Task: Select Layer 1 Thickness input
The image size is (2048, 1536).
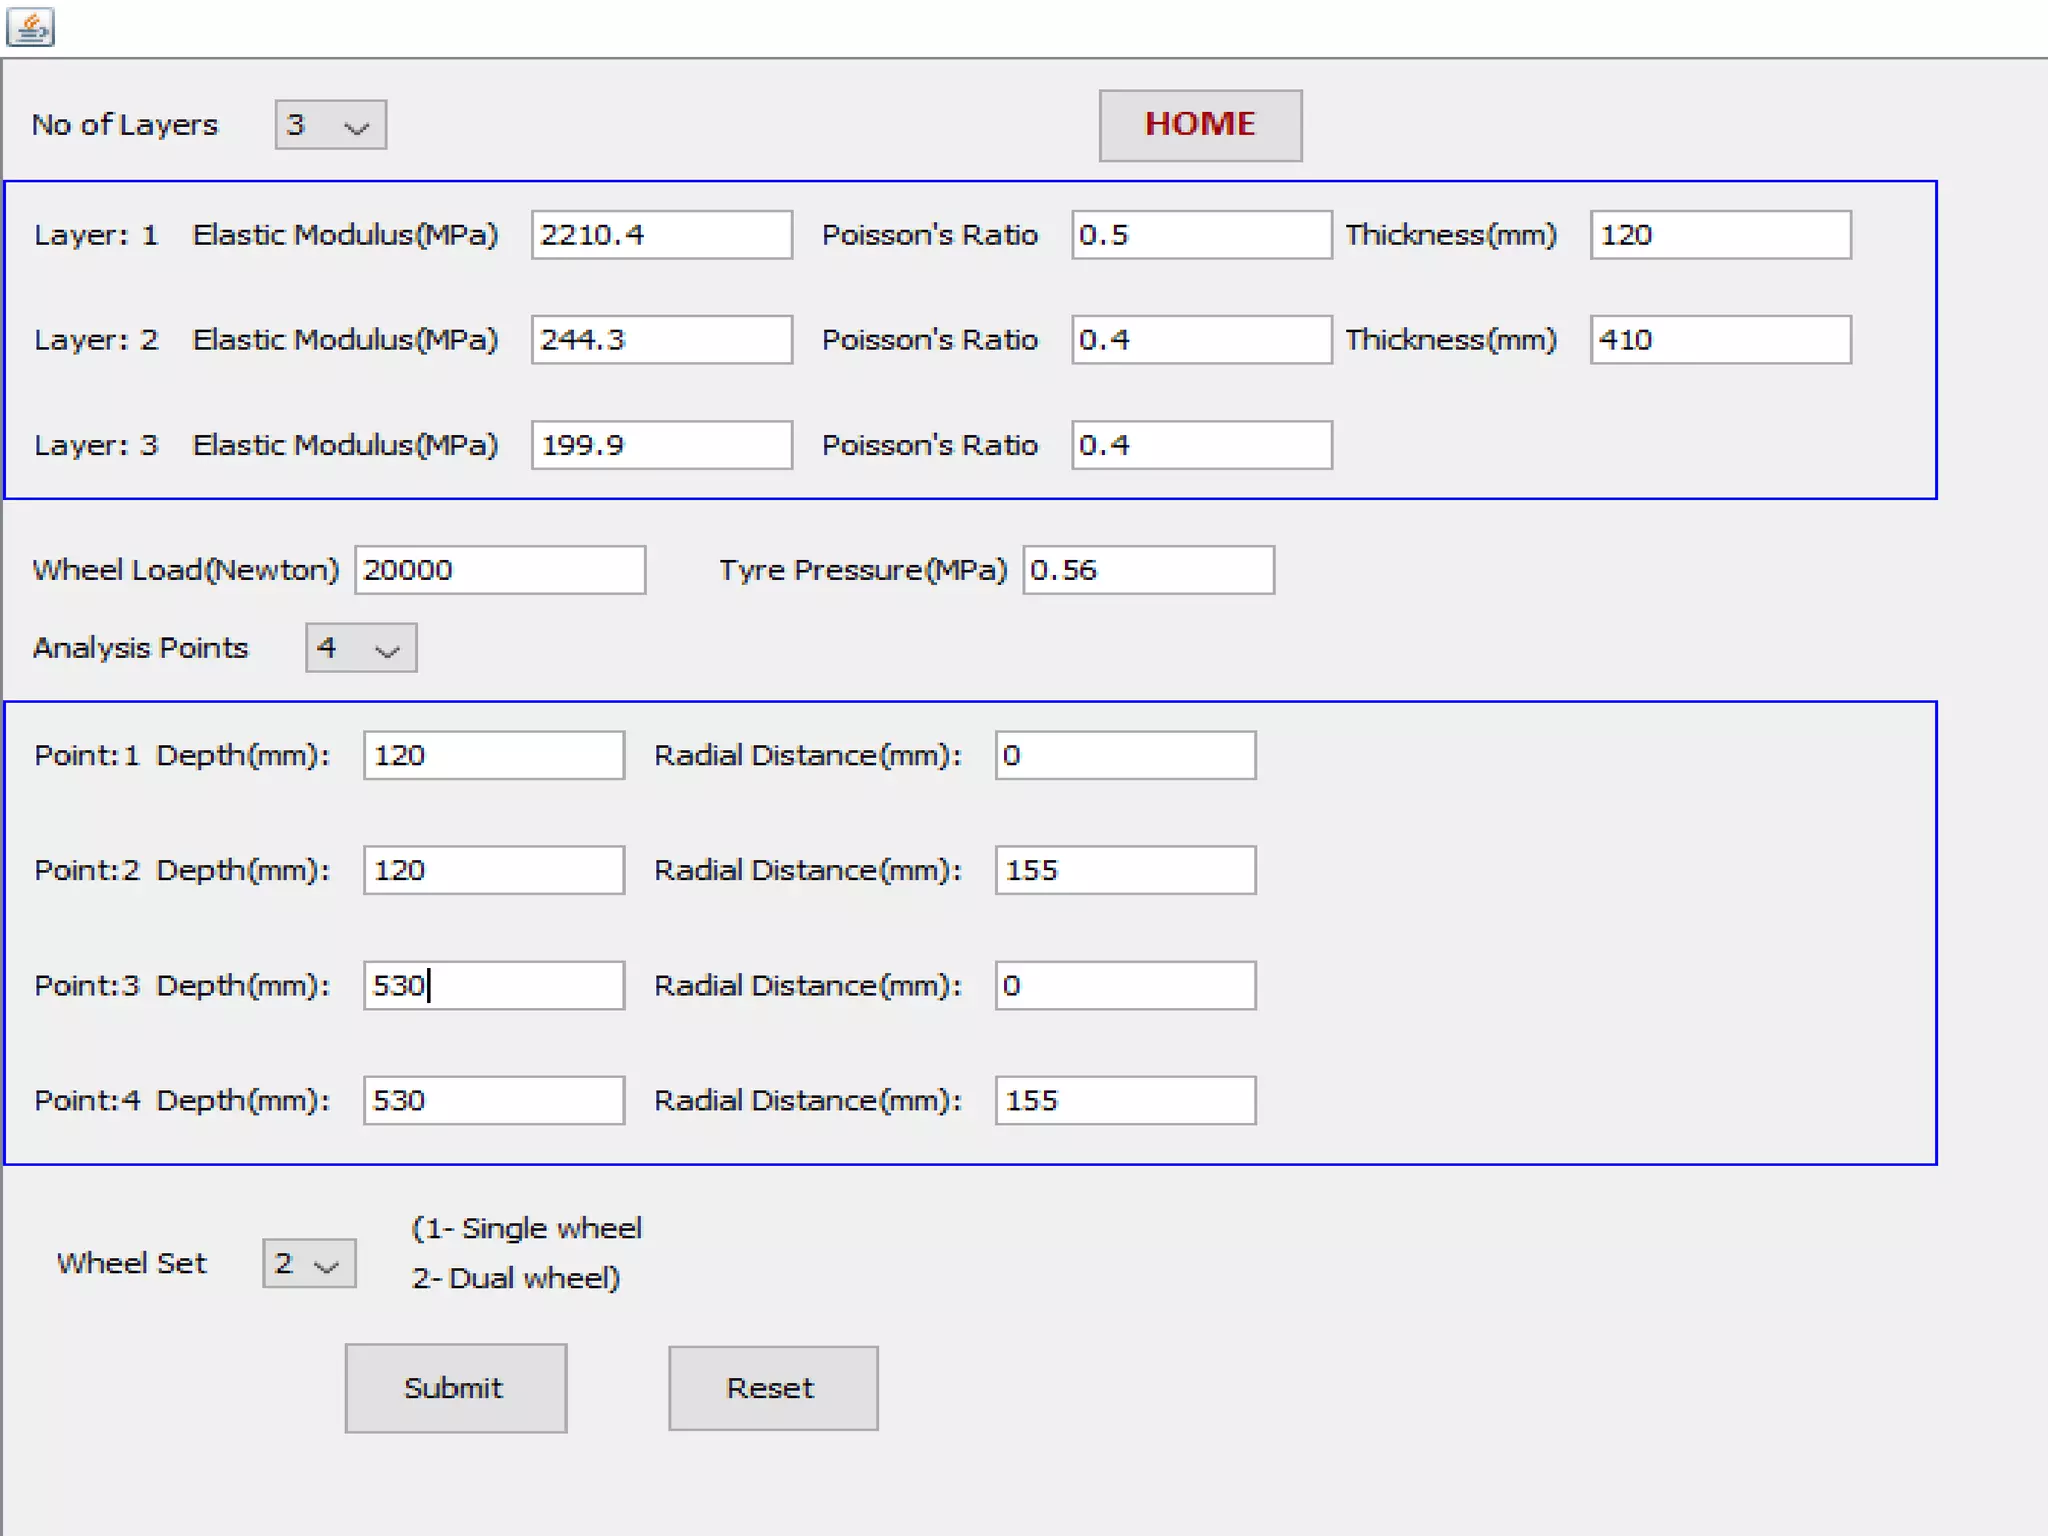Action: (1720, 235)
